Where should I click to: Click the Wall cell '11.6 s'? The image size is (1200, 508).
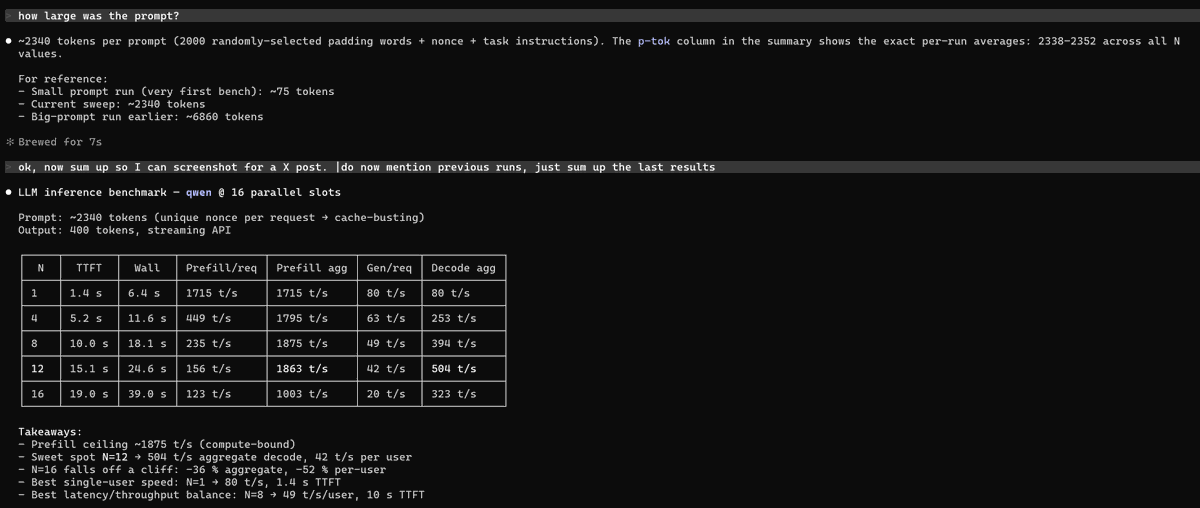pyautogui.click(x=146, y=318)
